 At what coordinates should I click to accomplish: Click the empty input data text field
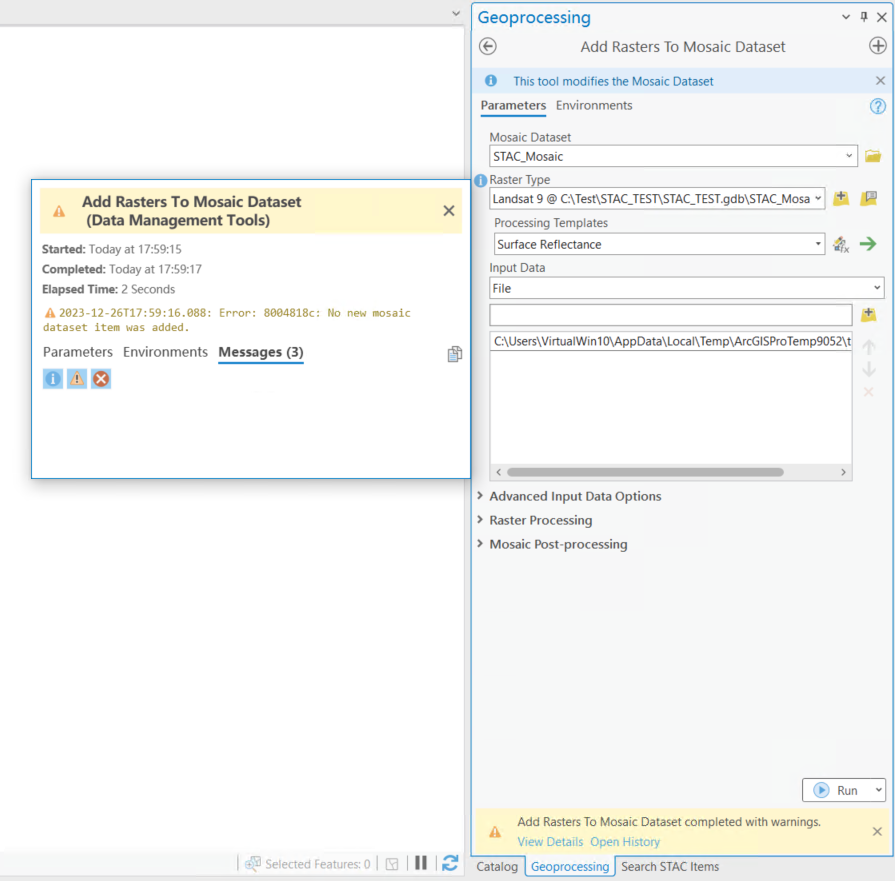tap(670, 314)
